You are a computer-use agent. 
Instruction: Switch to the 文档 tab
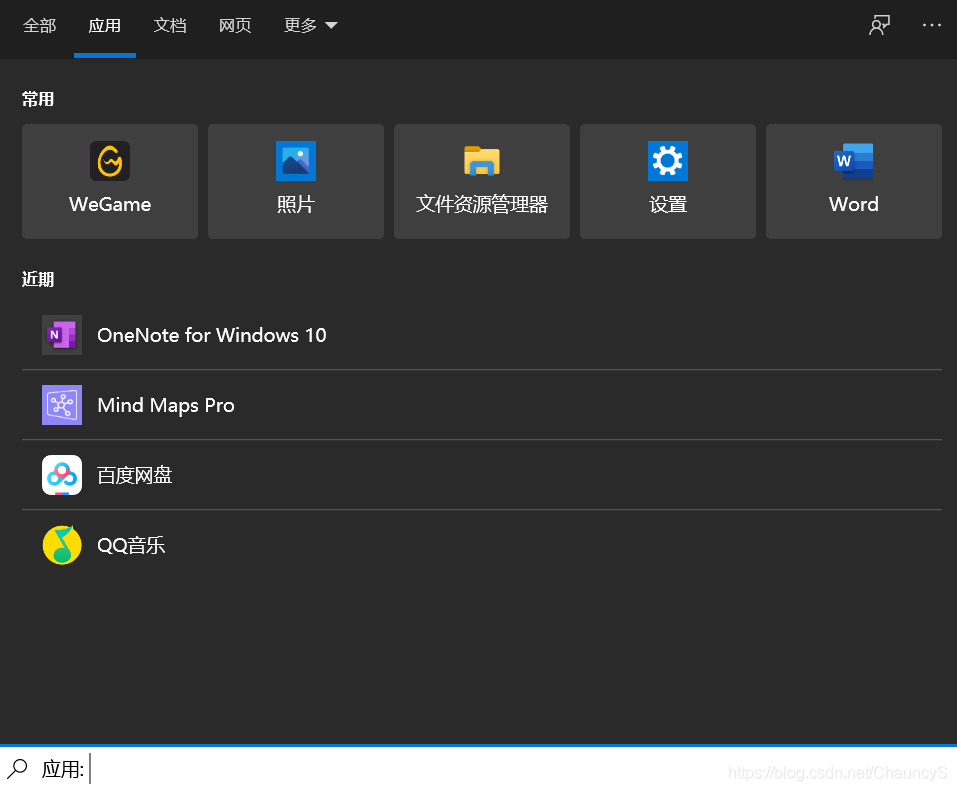170,26
